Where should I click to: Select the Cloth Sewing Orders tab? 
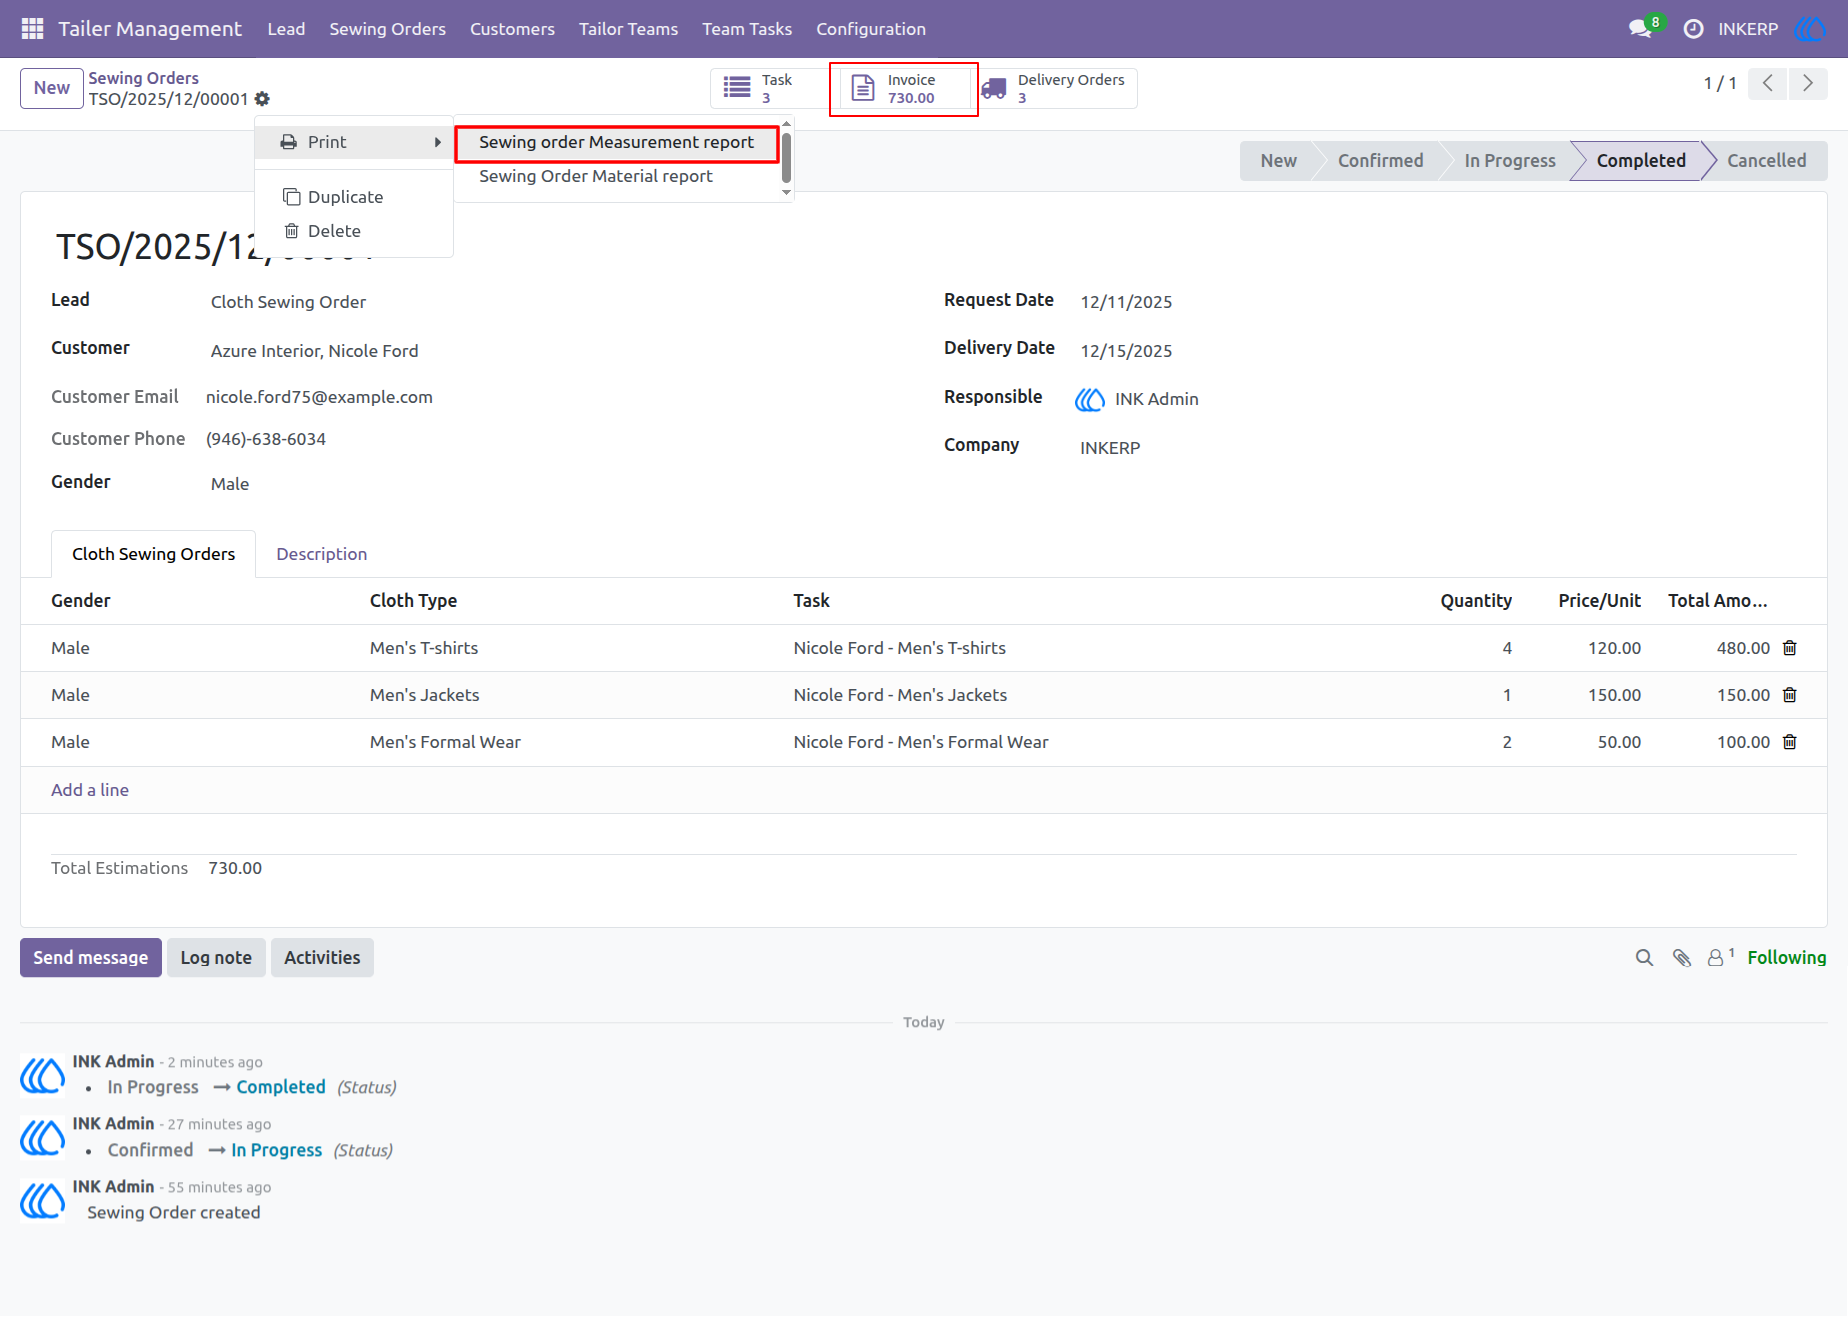154,554
